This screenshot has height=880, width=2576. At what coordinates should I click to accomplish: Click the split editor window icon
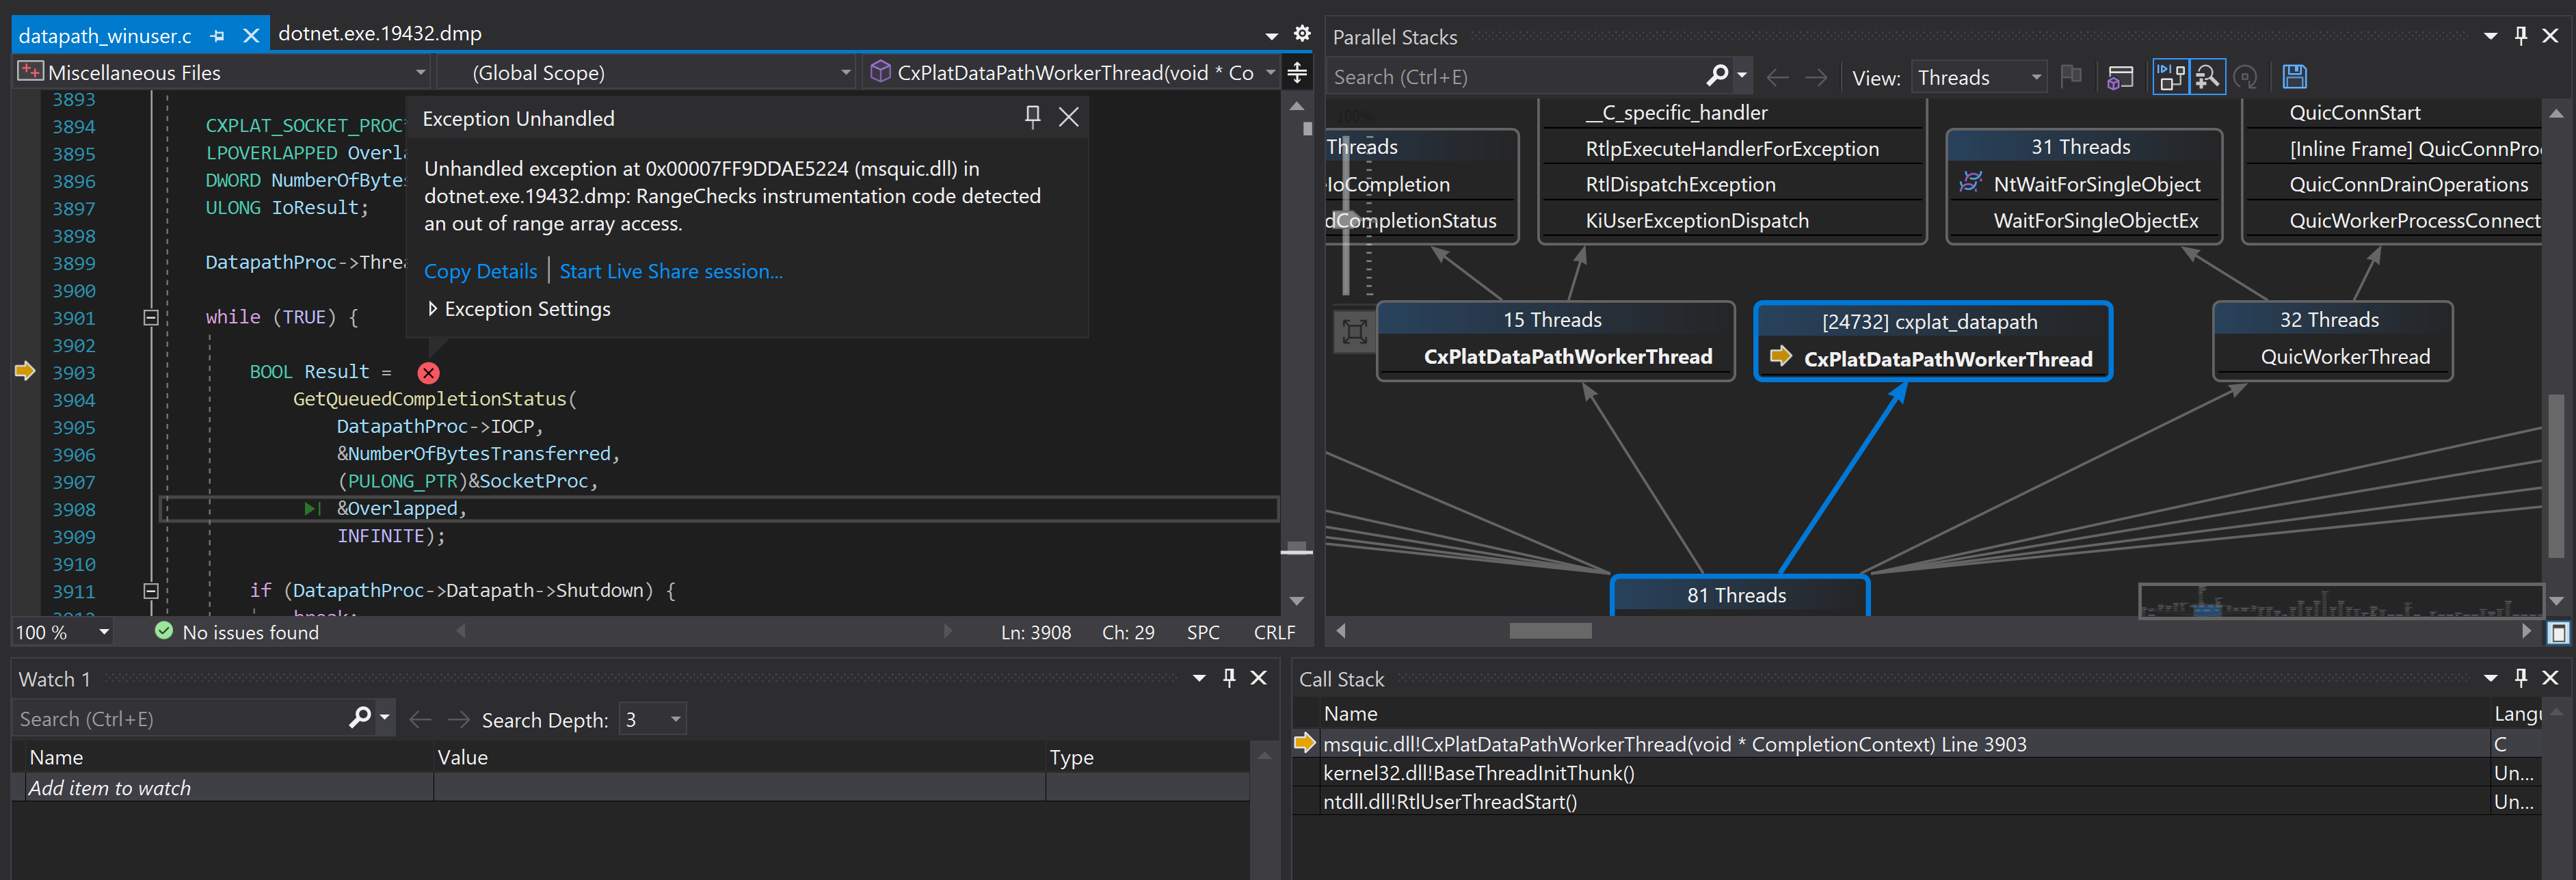[x=1297, y=72]
